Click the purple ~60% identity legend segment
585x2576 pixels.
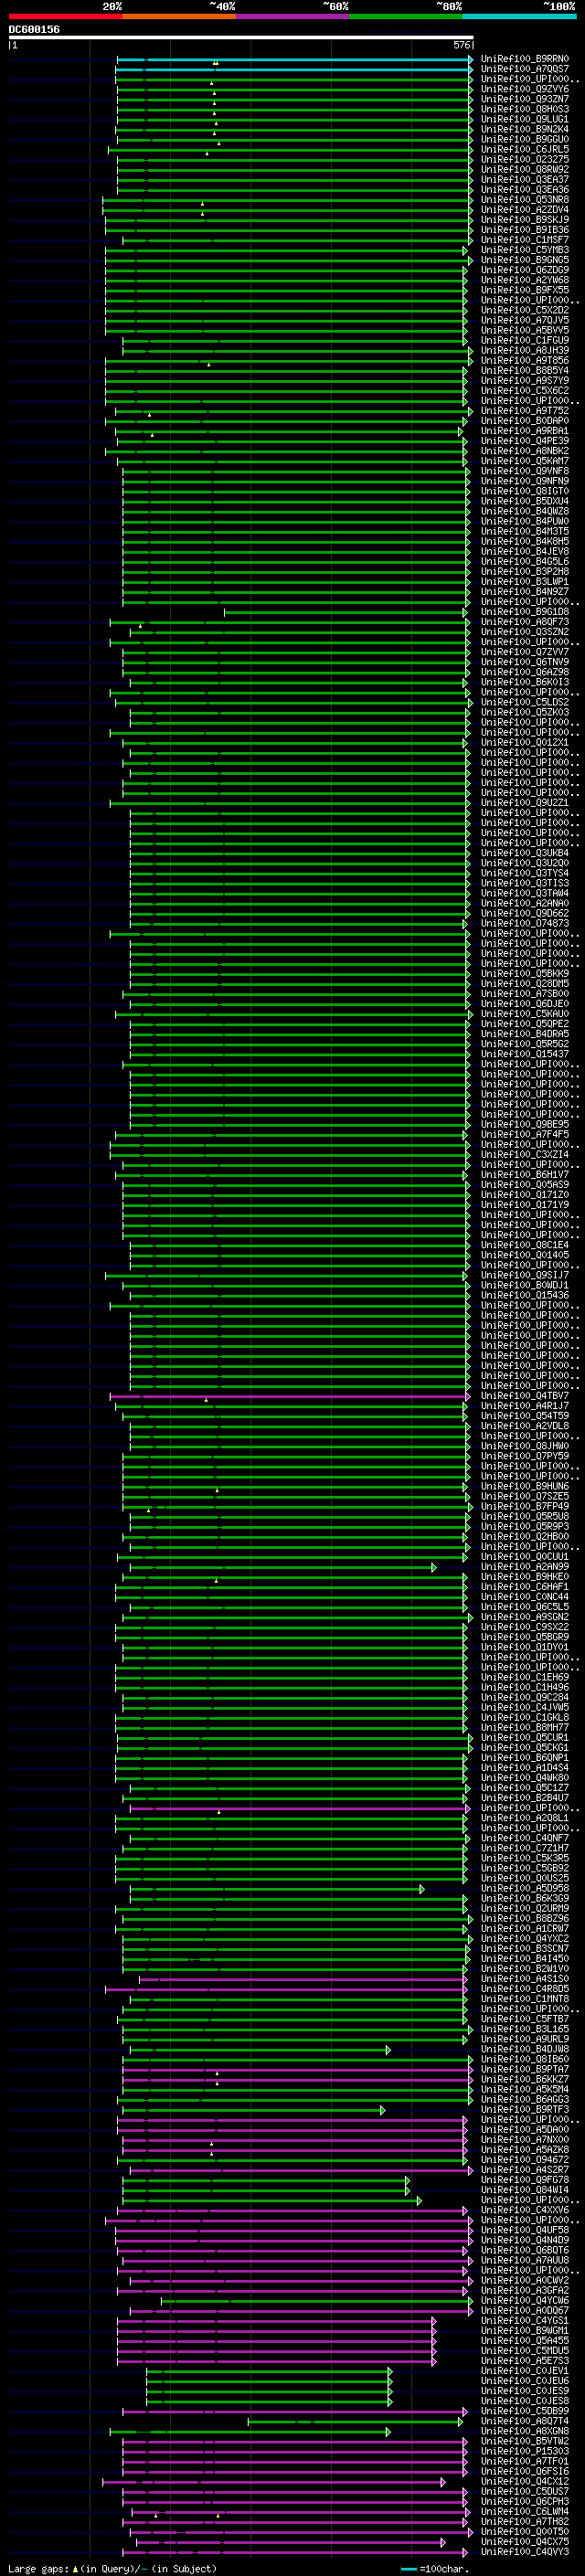pyautogui.click(x=292, y=16)
